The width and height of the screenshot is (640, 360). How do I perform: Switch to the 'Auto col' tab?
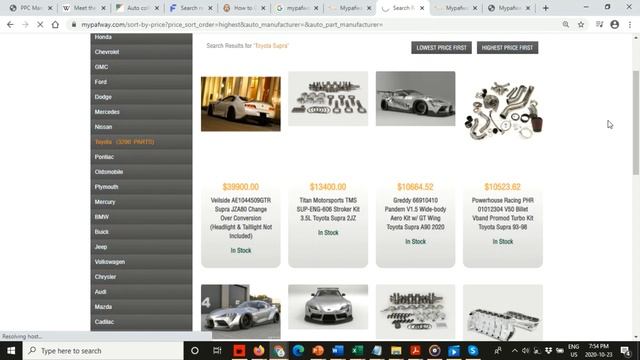click(x=138, y=8)
